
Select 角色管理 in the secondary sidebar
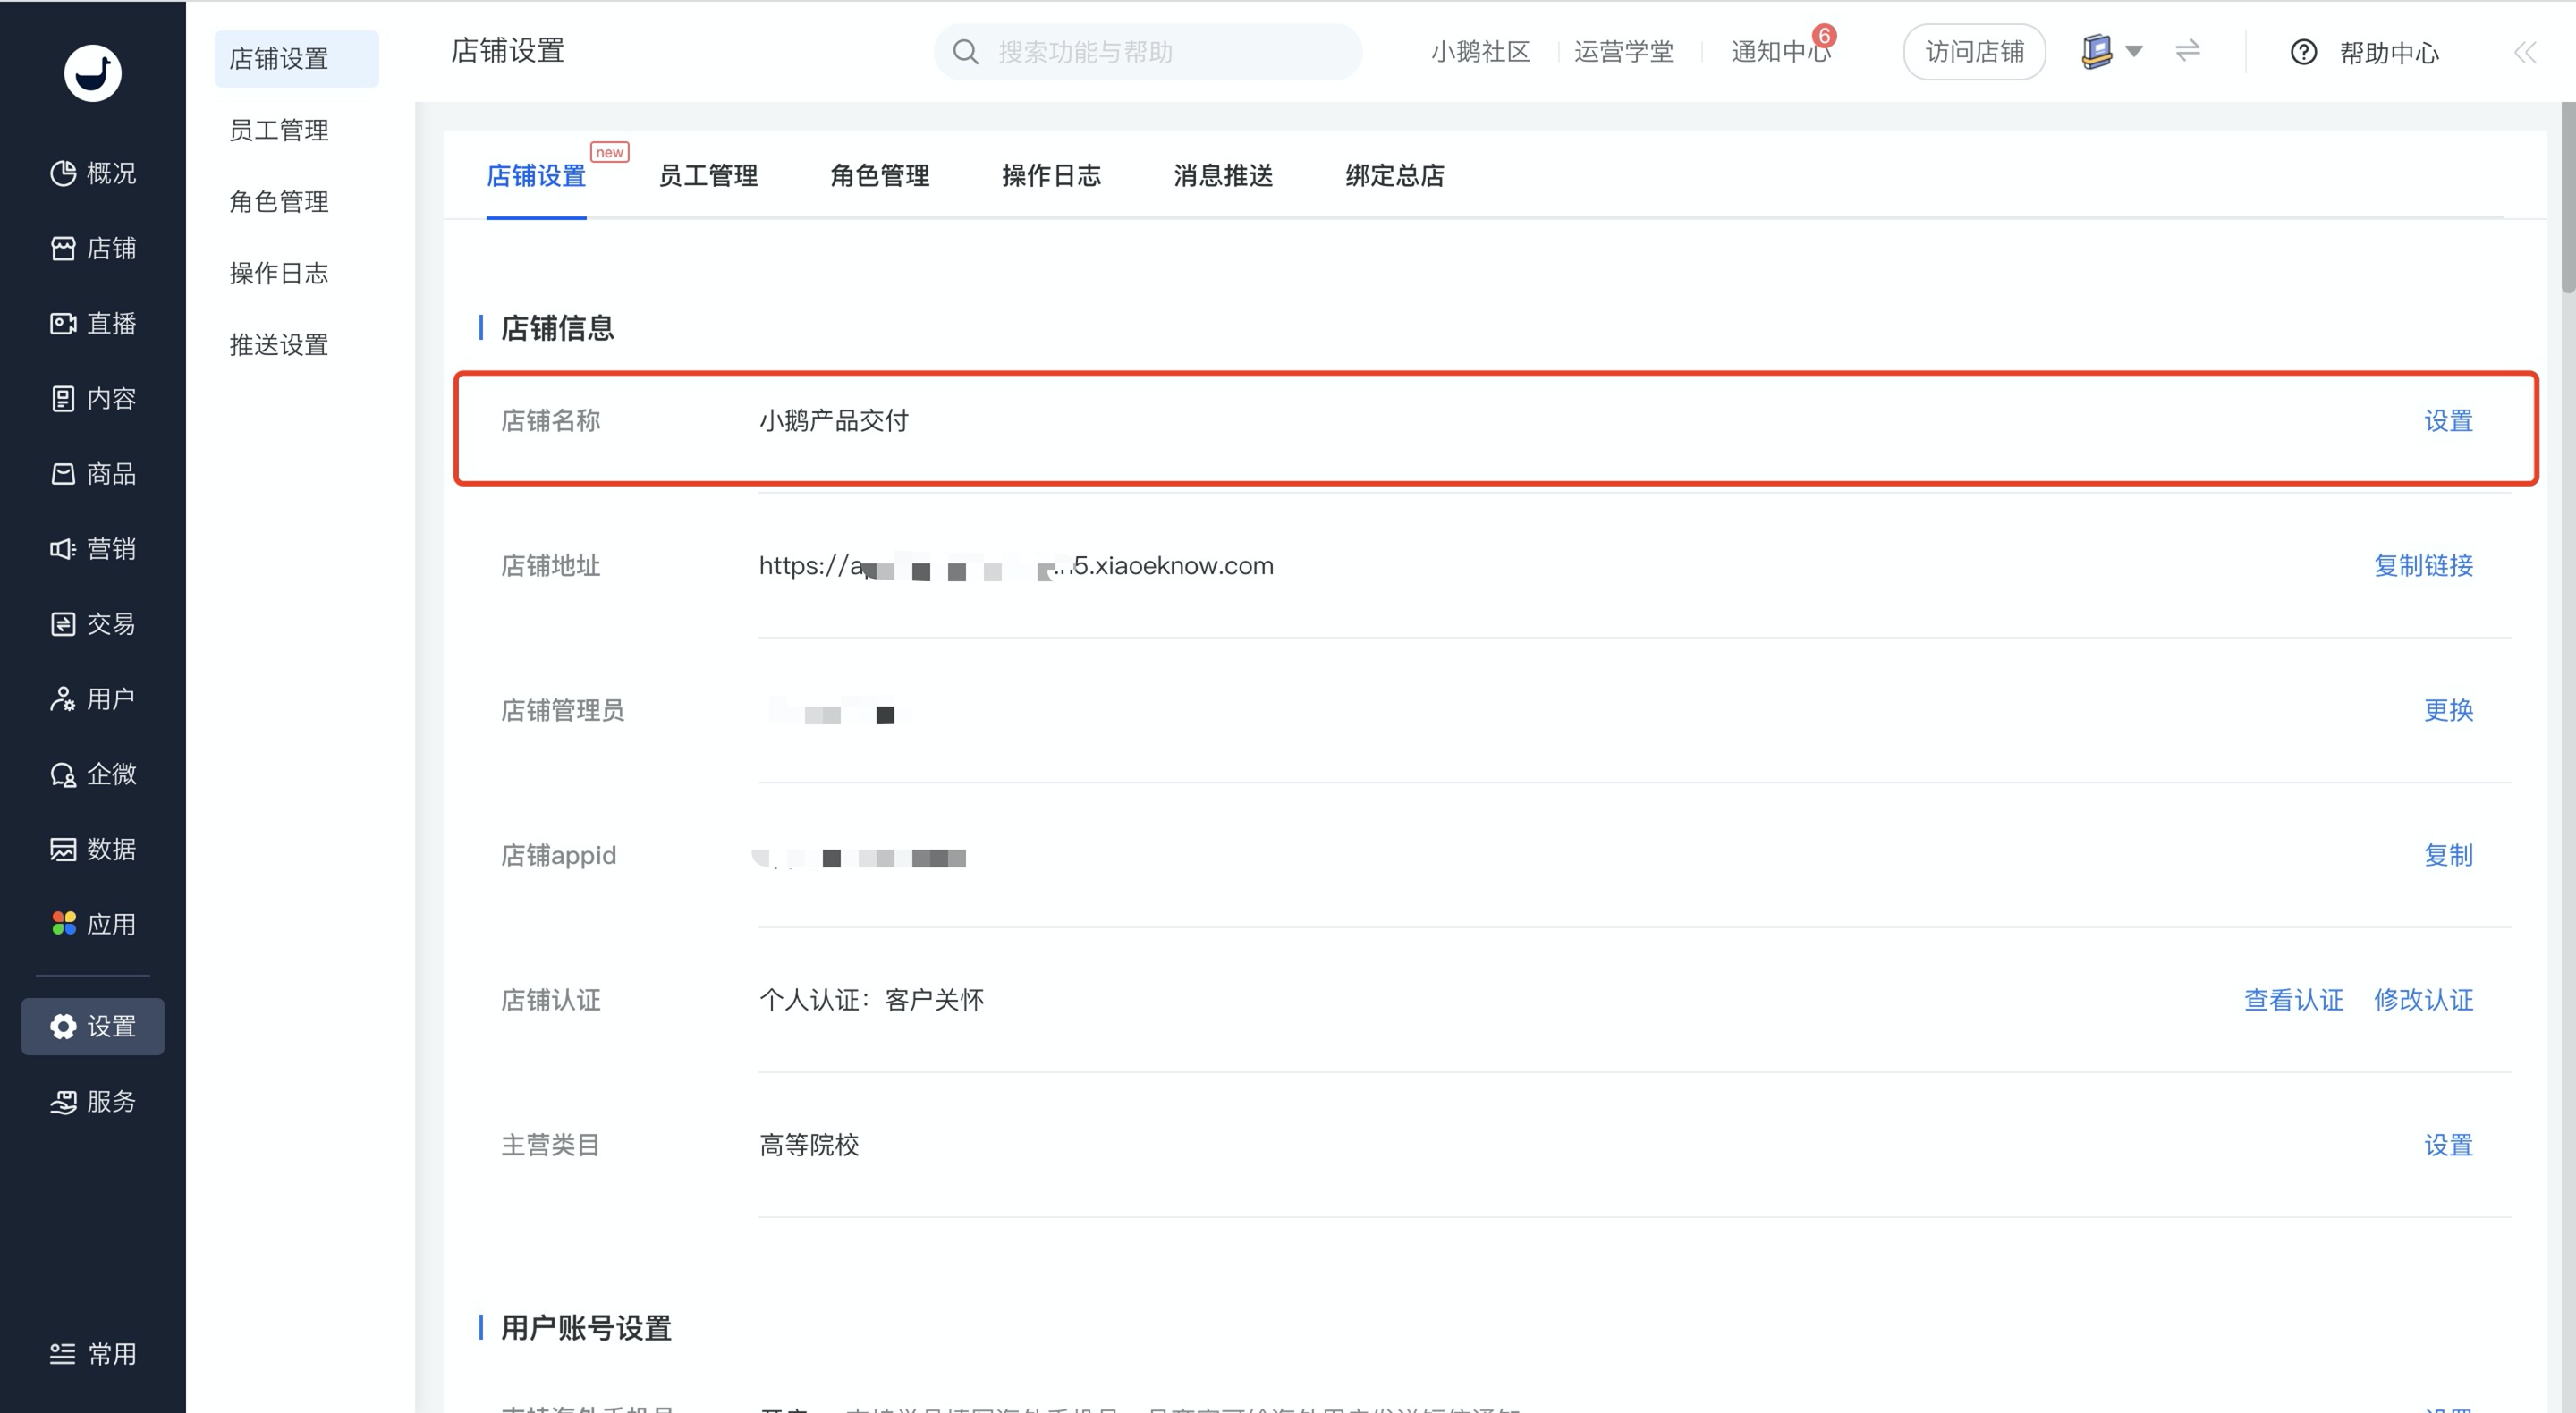pos(279,202)
